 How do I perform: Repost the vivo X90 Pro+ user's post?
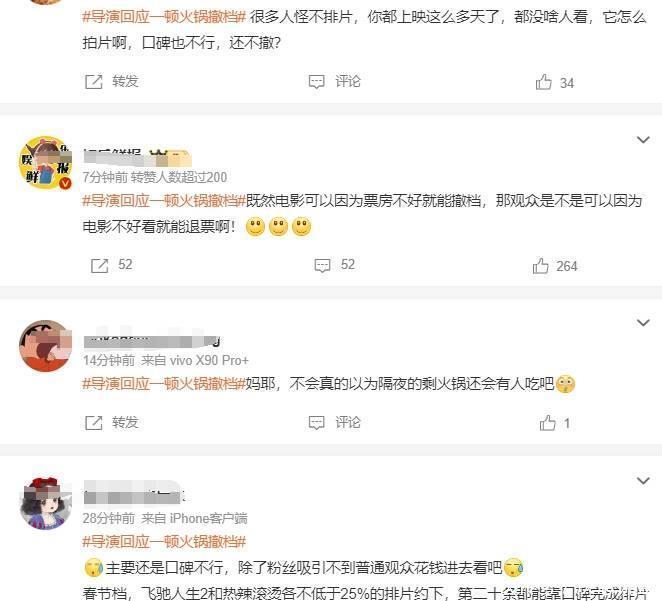coord(111,422)
